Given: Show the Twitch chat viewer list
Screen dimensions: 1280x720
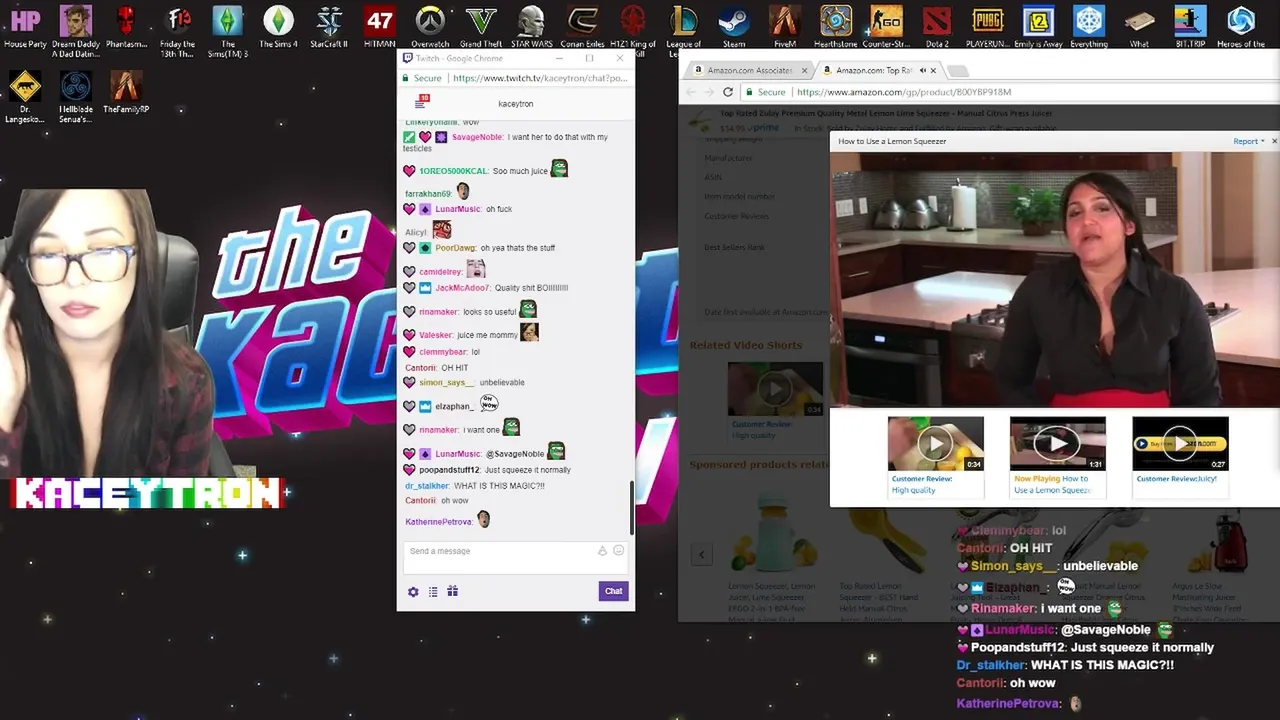Looking at the screenshot, I should [433, 591].
